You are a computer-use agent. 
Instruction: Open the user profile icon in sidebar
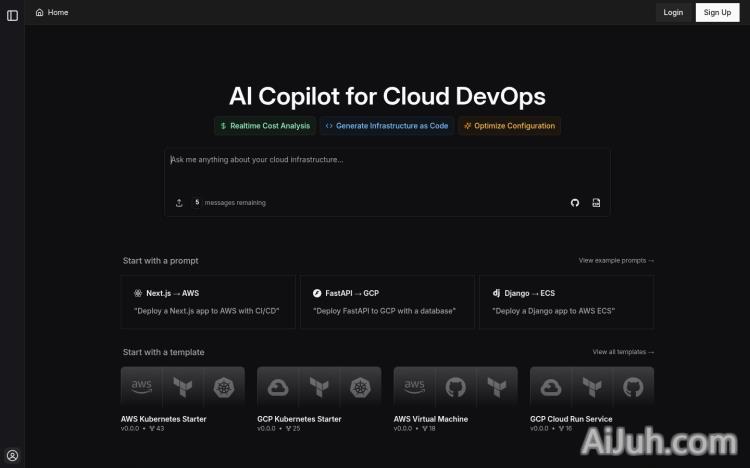[x=12, y=455]
